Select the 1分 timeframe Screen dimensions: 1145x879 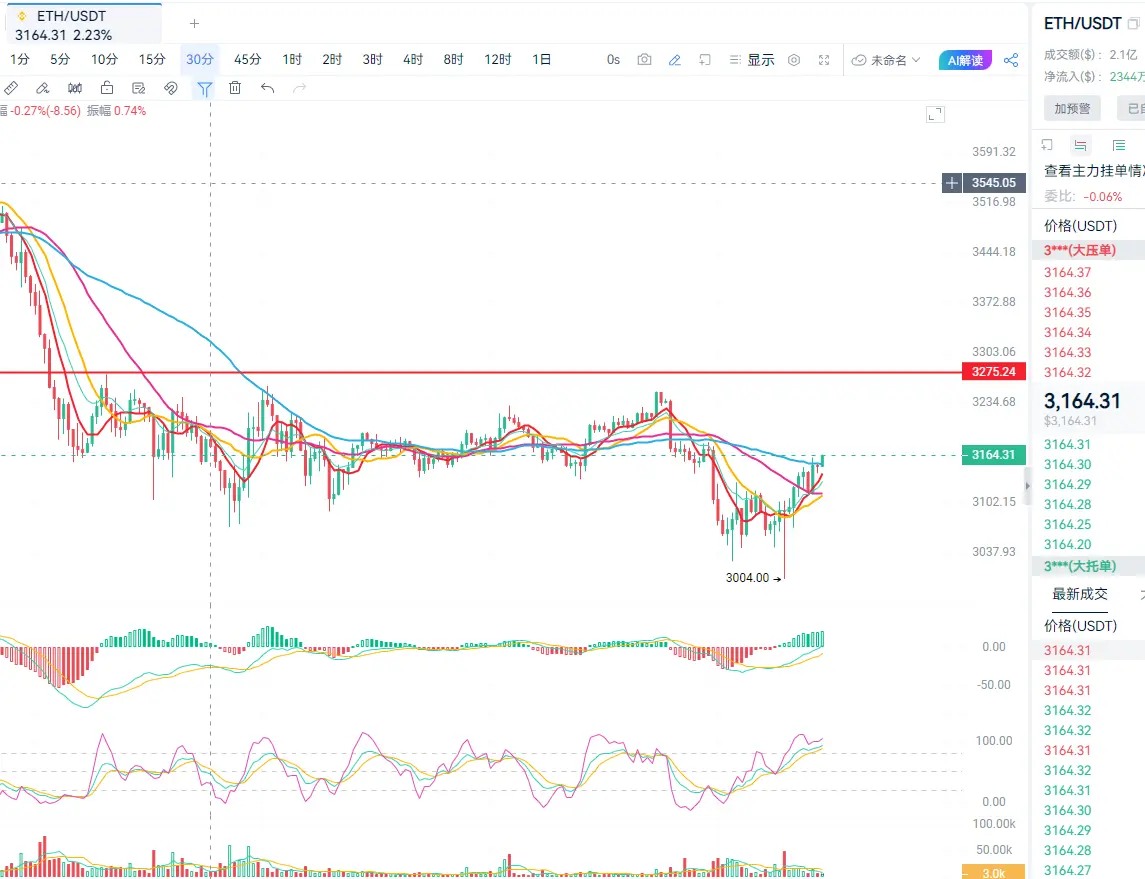[x=20, y=59]
